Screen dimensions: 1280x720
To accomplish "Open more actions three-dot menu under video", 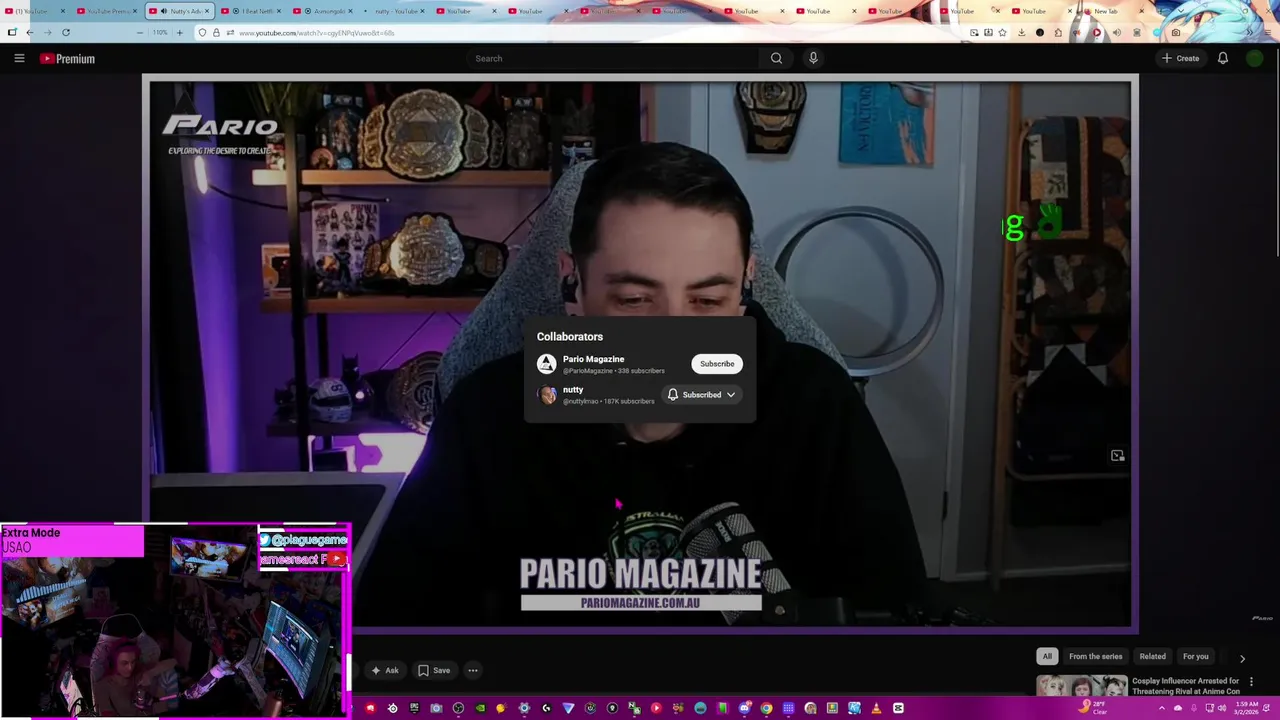I will coord(473,670).
